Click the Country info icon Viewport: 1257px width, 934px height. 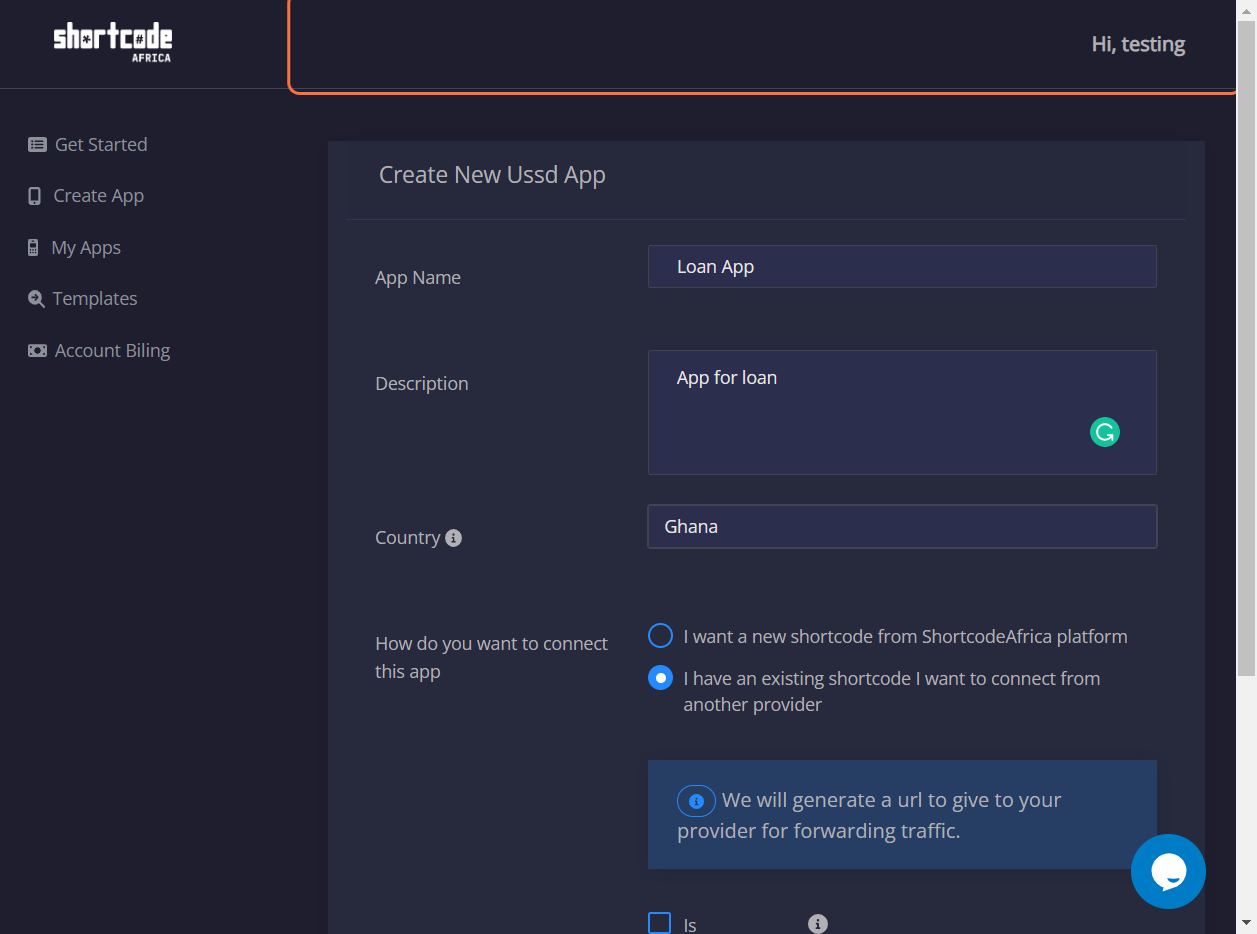453,538
